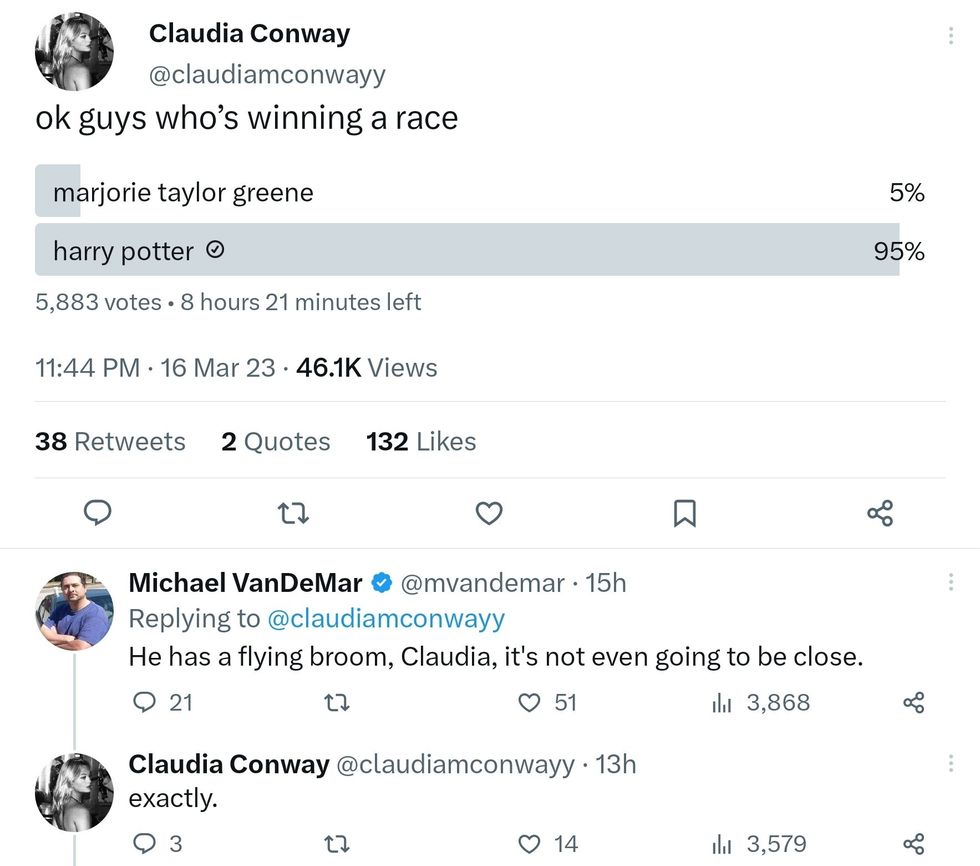Retweet Michael VanDeMar's flying broom reply
This screenshot has width=980, height=866.
tap(338, 703)
